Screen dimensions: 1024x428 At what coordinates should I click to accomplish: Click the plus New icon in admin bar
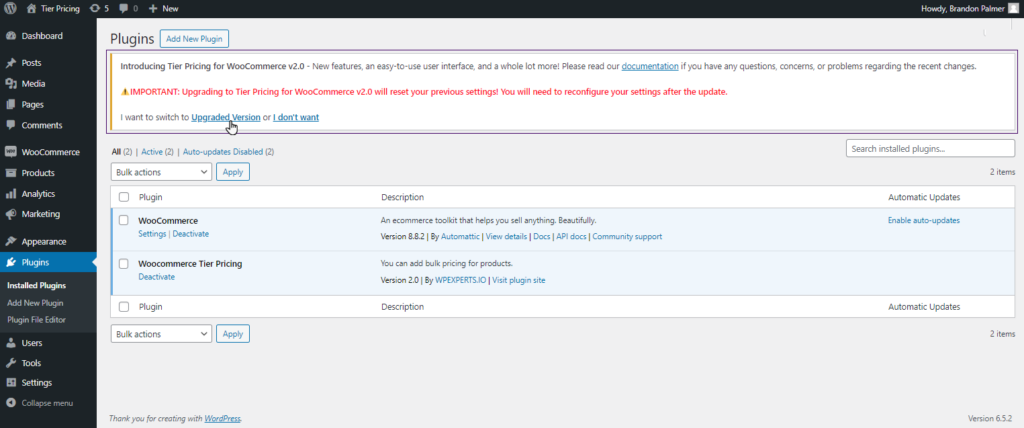pyautogui.click(x=153, y=8)
